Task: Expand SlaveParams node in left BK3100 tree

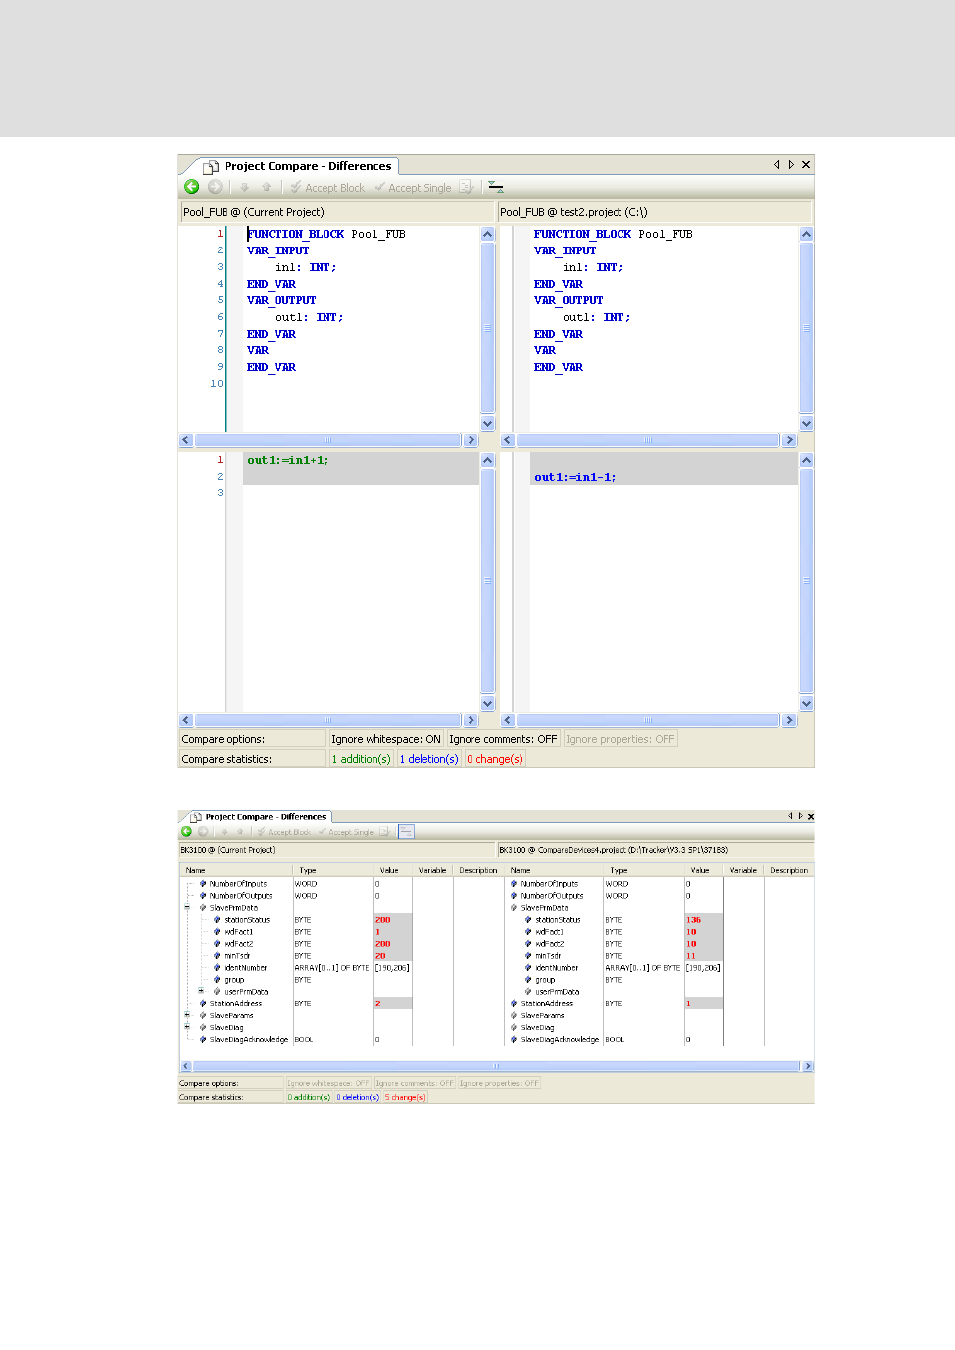Action: [187, 1015]
